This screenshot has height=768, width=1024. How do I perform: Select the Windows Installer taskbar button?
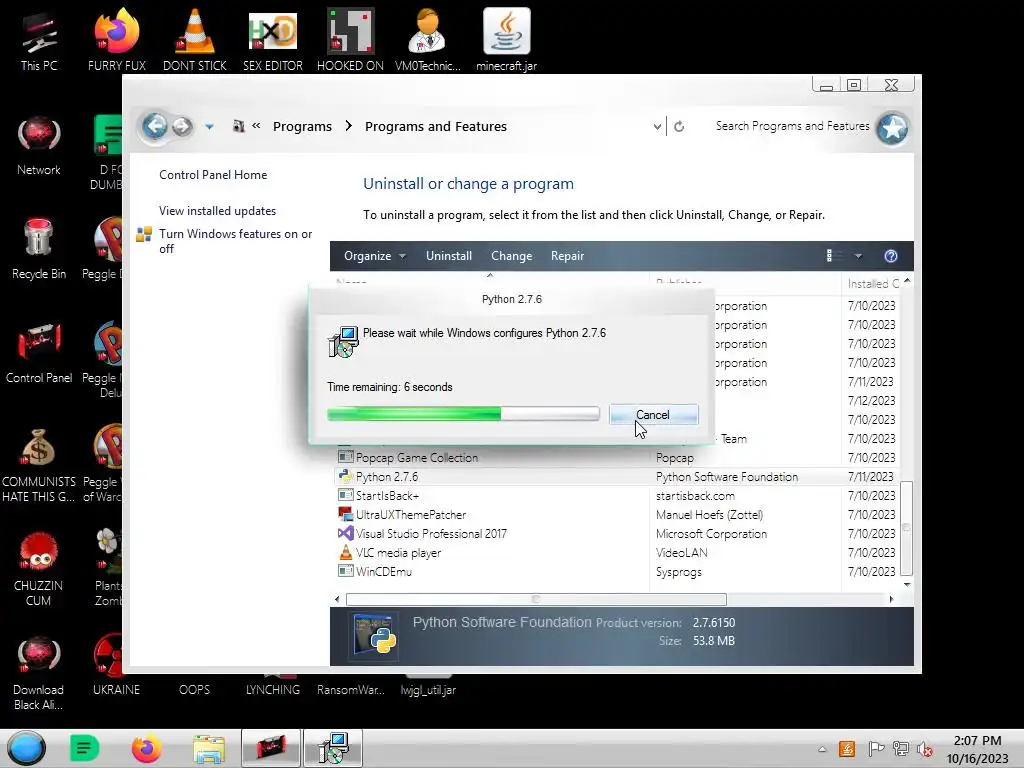333,748
